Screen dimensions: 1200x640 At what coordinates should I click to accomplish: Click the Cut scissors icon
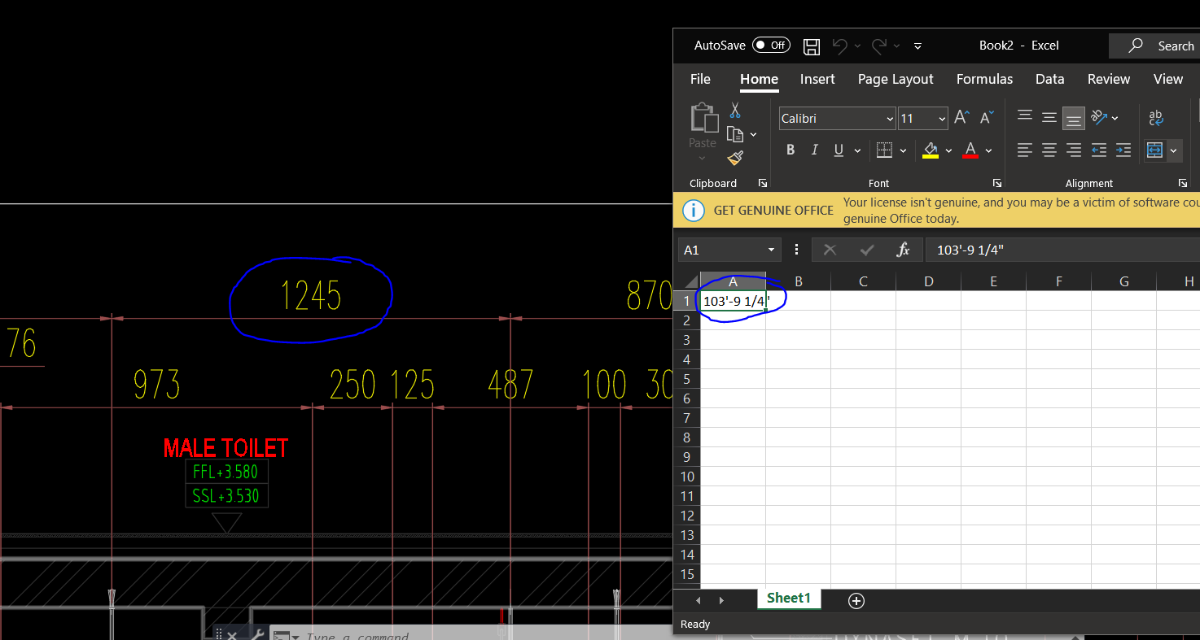[x=735, y=110]
